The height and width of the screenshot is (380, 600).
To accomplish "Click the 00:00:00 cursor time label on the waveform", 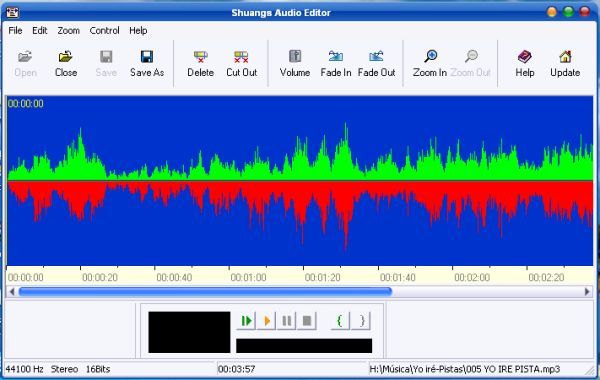I will (x=26, y=104).
